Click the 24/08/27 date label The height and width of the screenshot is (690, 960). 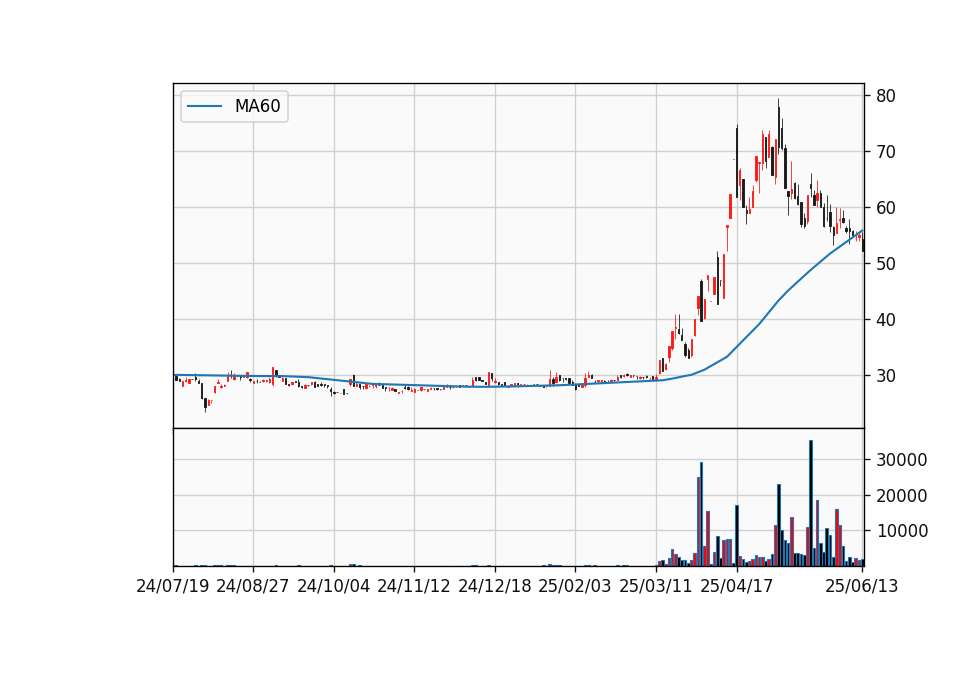coord(252,586)
